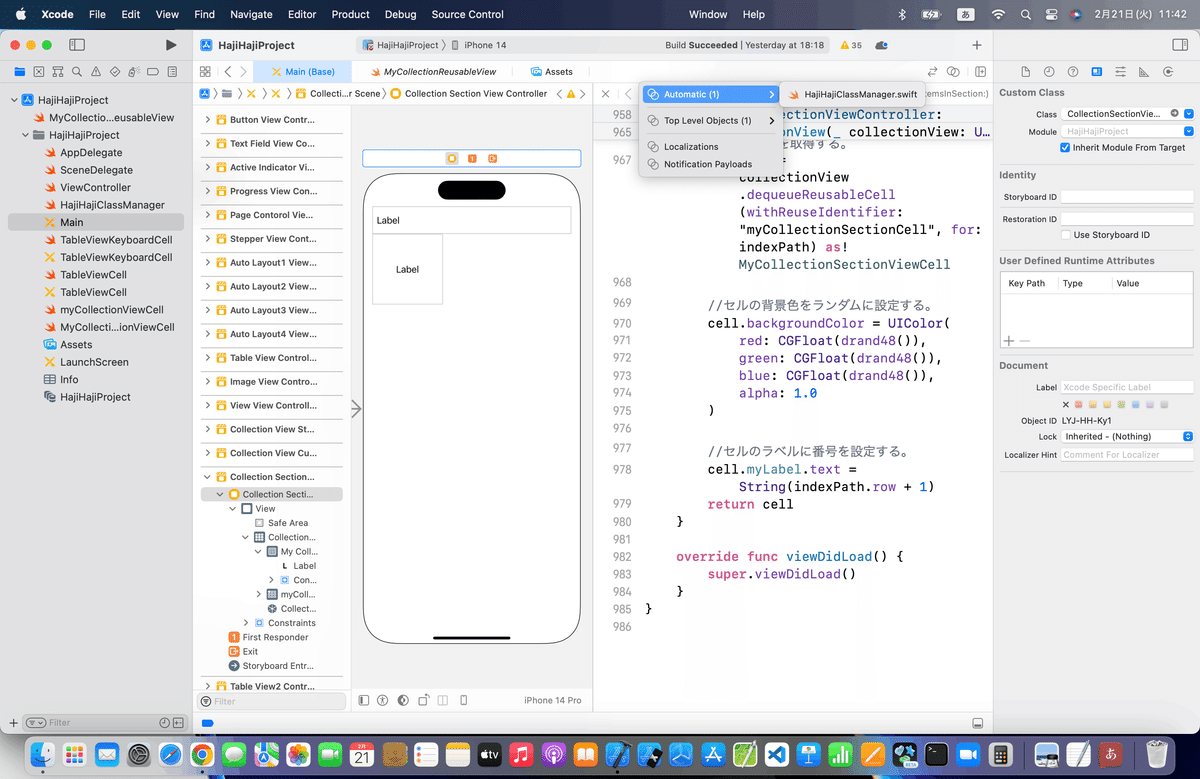Pick the blue label color swatch
Screen dimensions: 1200x779
pos(1138,405)
